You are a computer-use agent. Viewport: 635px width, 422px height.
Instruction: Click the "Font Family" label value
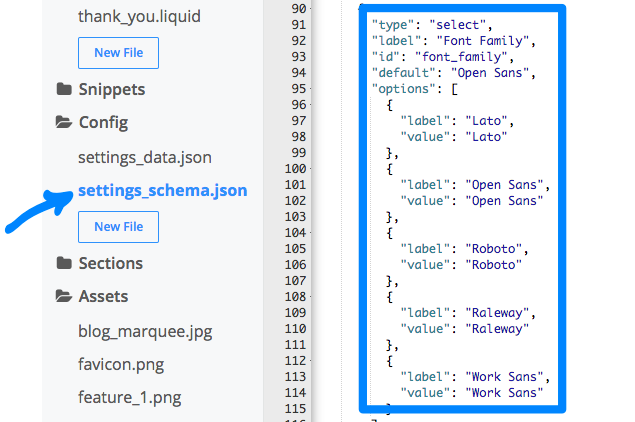(483, 41)
